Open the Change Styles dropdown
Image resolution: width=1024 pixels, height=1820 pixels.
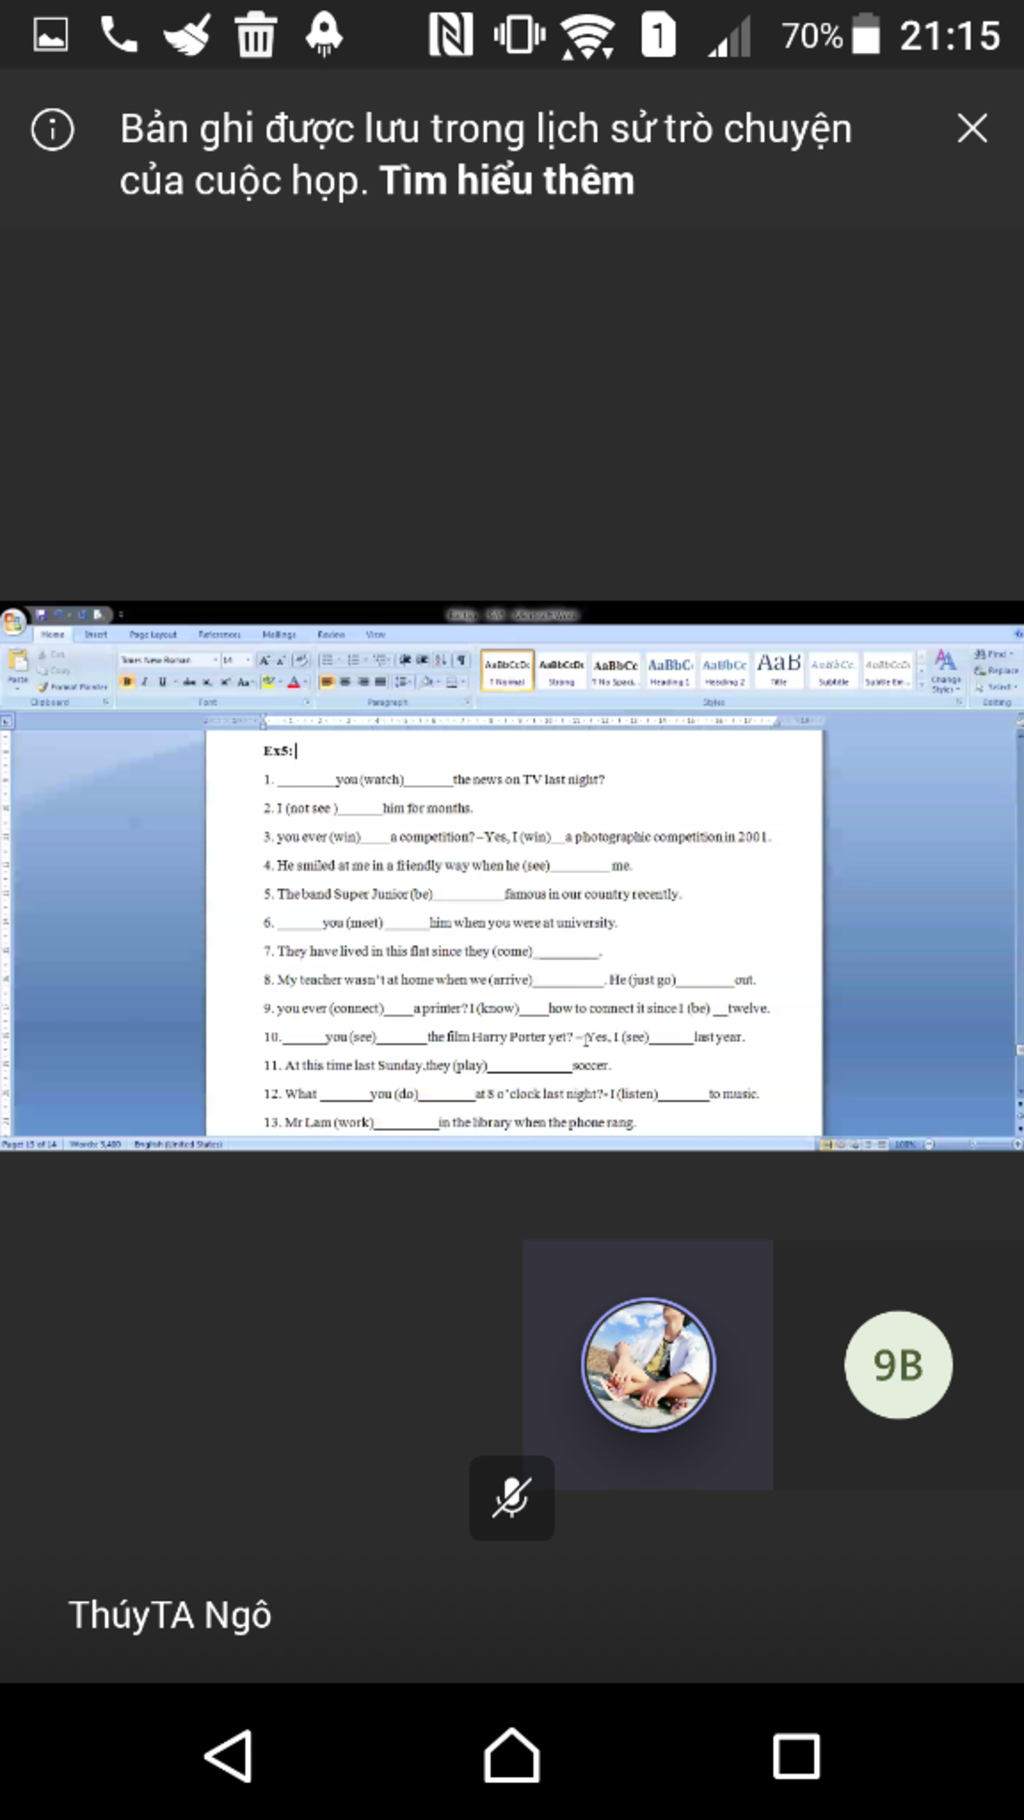945,670
